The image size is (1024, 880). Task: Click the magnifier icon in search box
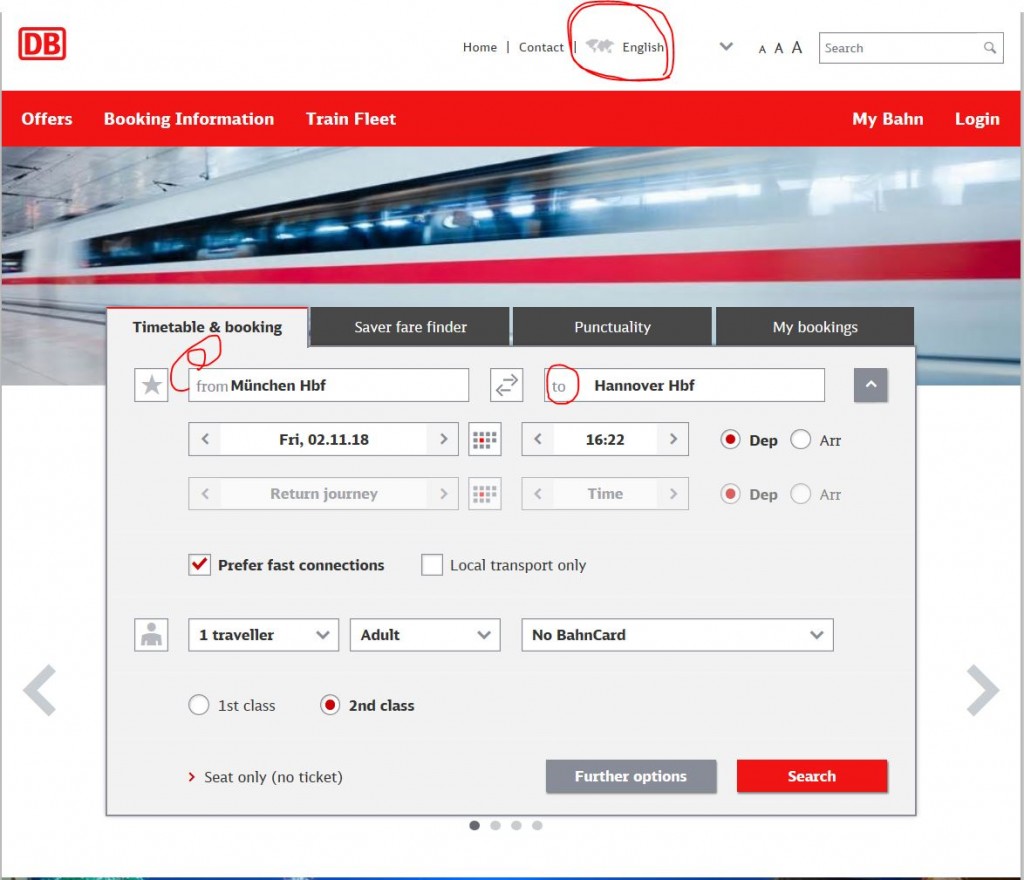click(x=989, y=48)
